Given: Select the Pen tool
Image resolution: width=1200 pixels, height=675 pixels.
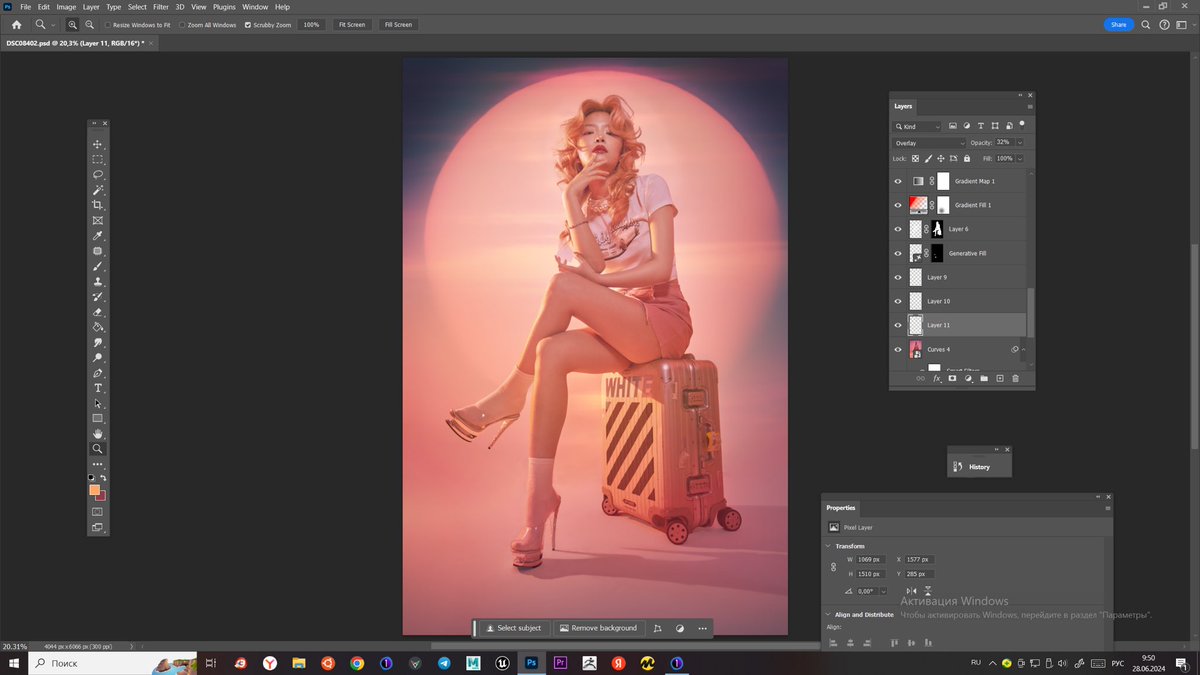Looking at the screenshot, I should point(98,373).
